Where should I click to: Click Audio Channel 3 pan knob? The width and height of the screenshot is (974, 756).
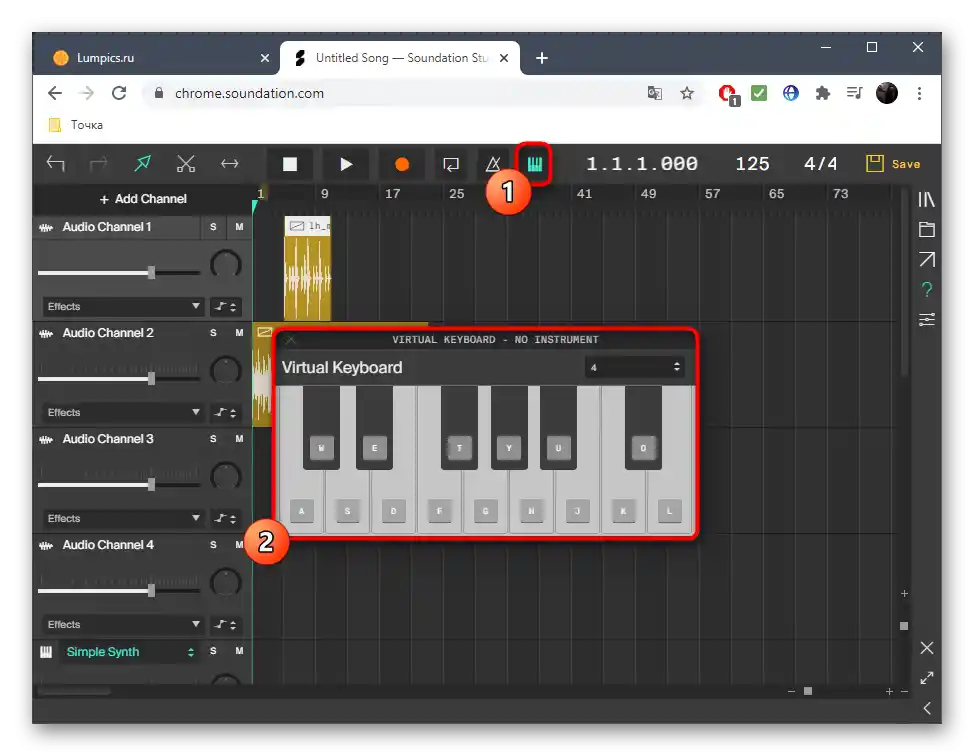click(225, 476)
